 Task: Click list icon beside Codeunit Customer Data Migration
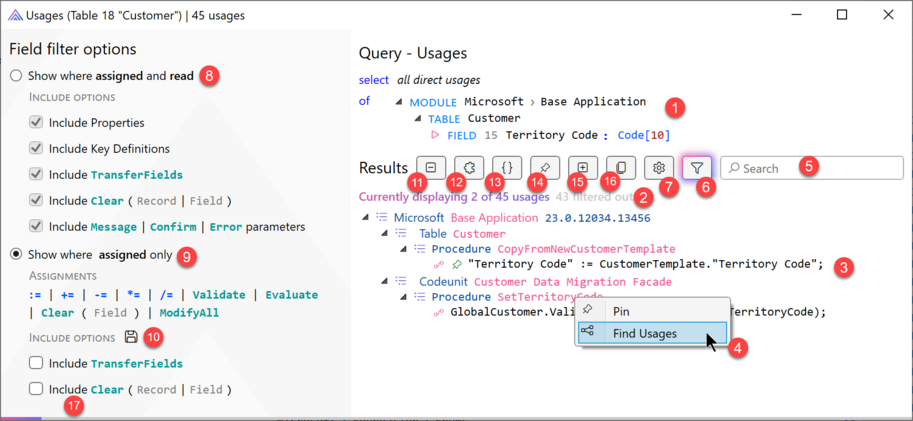[x=401, y=281]
